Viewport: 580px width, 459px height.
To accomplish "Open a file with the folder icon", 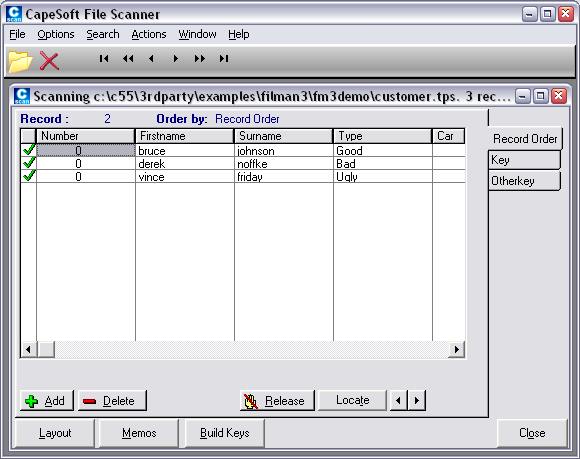I will (20, 61).
